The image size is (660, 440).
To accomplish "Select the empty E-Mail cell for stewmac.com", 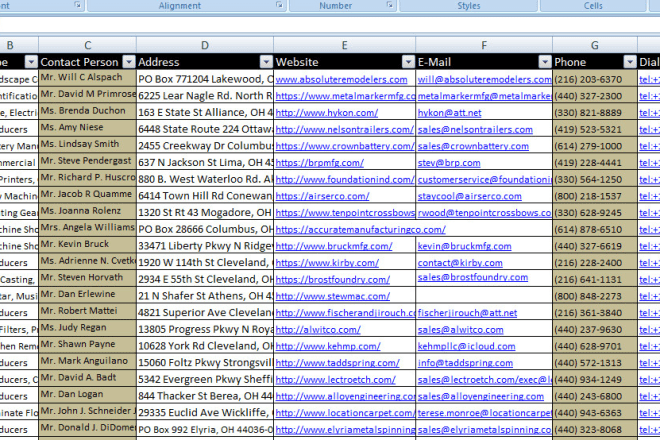I will (484, 296).
